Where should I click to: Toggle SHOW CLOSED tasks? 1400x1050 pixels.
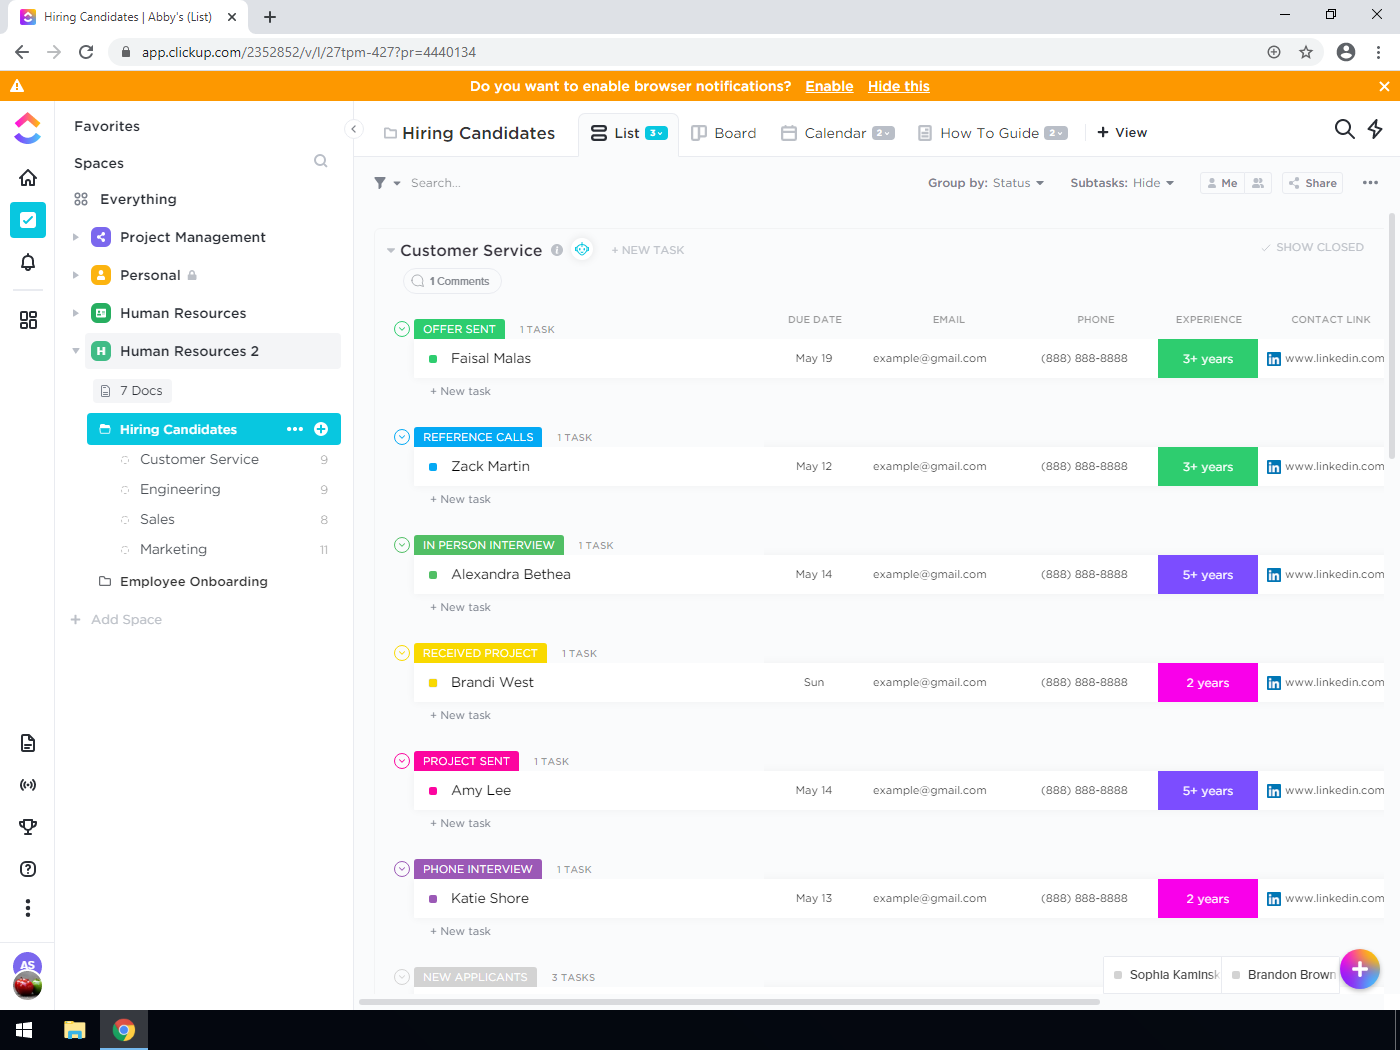point(1312,247)
